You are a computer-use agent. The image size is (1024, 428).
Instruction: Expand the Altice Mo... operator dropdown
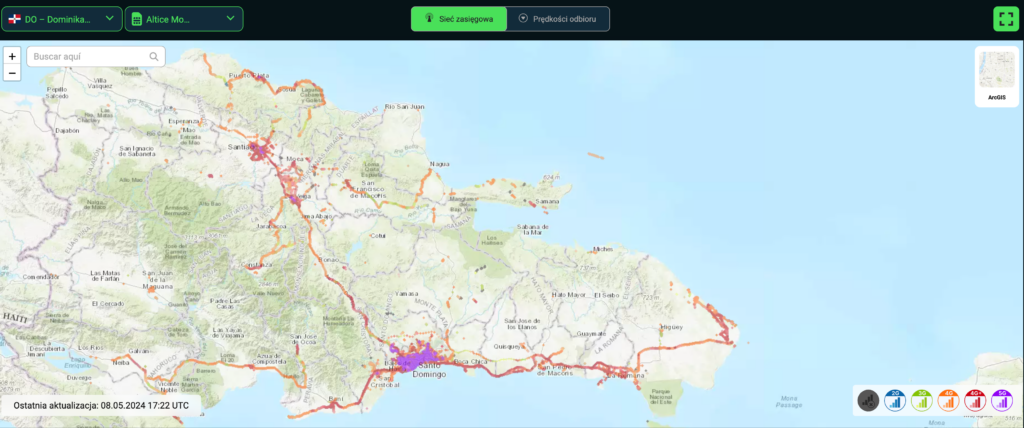pos(184,19)
